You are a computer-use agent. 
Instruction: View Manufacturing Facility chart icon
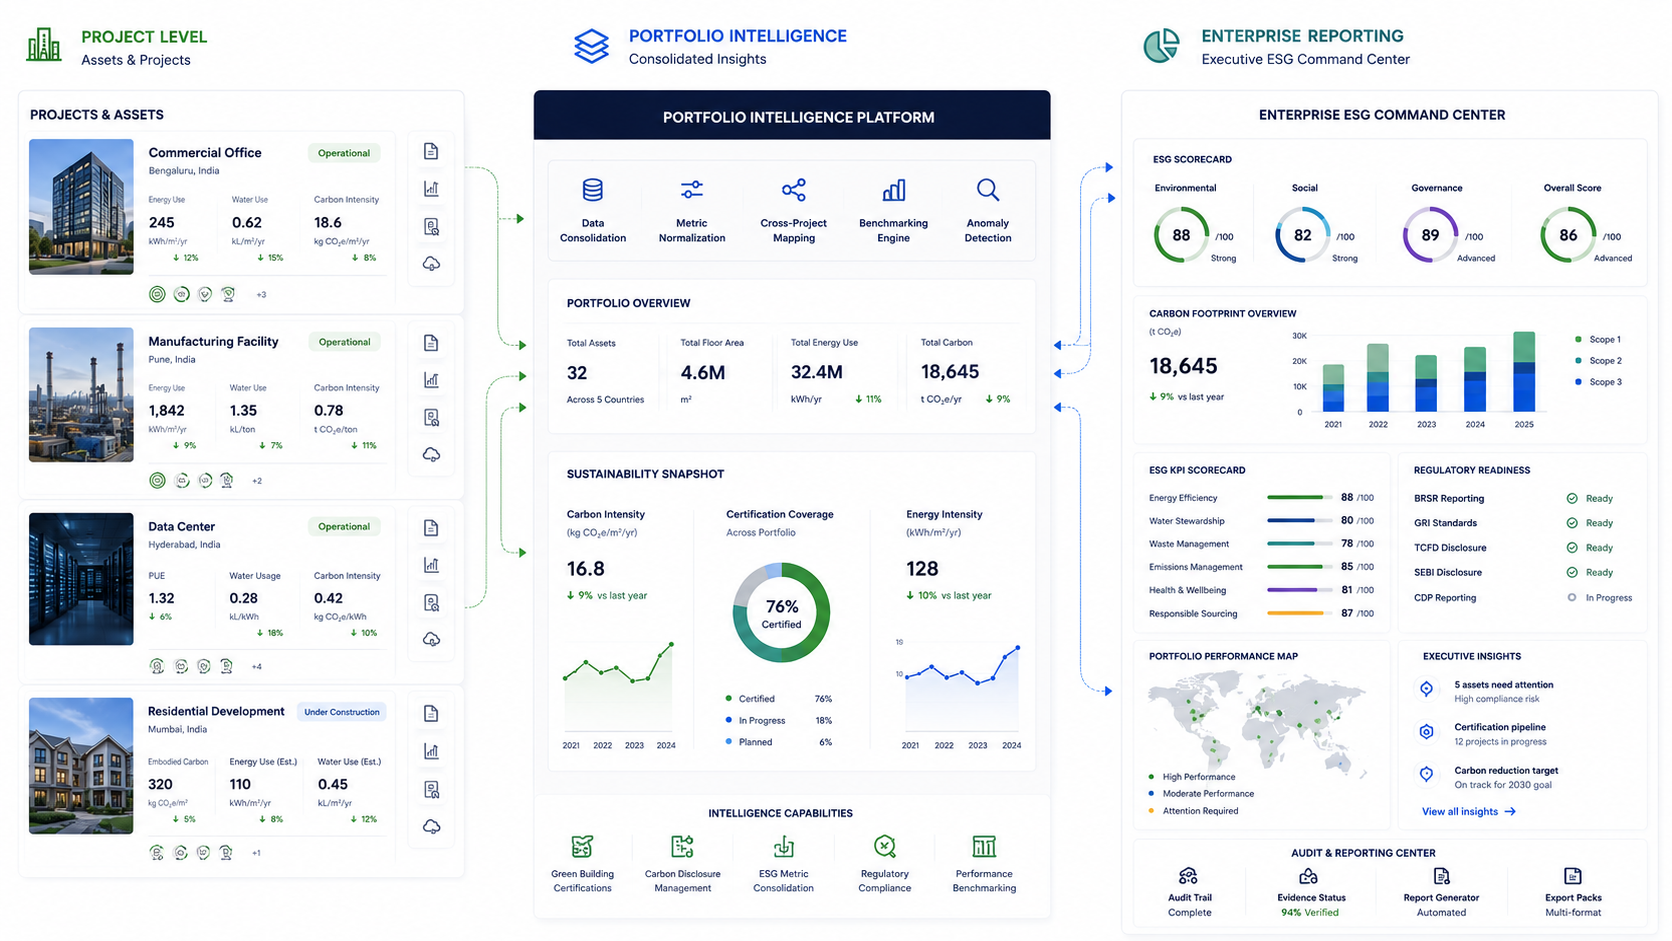click(x=431, y=380)
